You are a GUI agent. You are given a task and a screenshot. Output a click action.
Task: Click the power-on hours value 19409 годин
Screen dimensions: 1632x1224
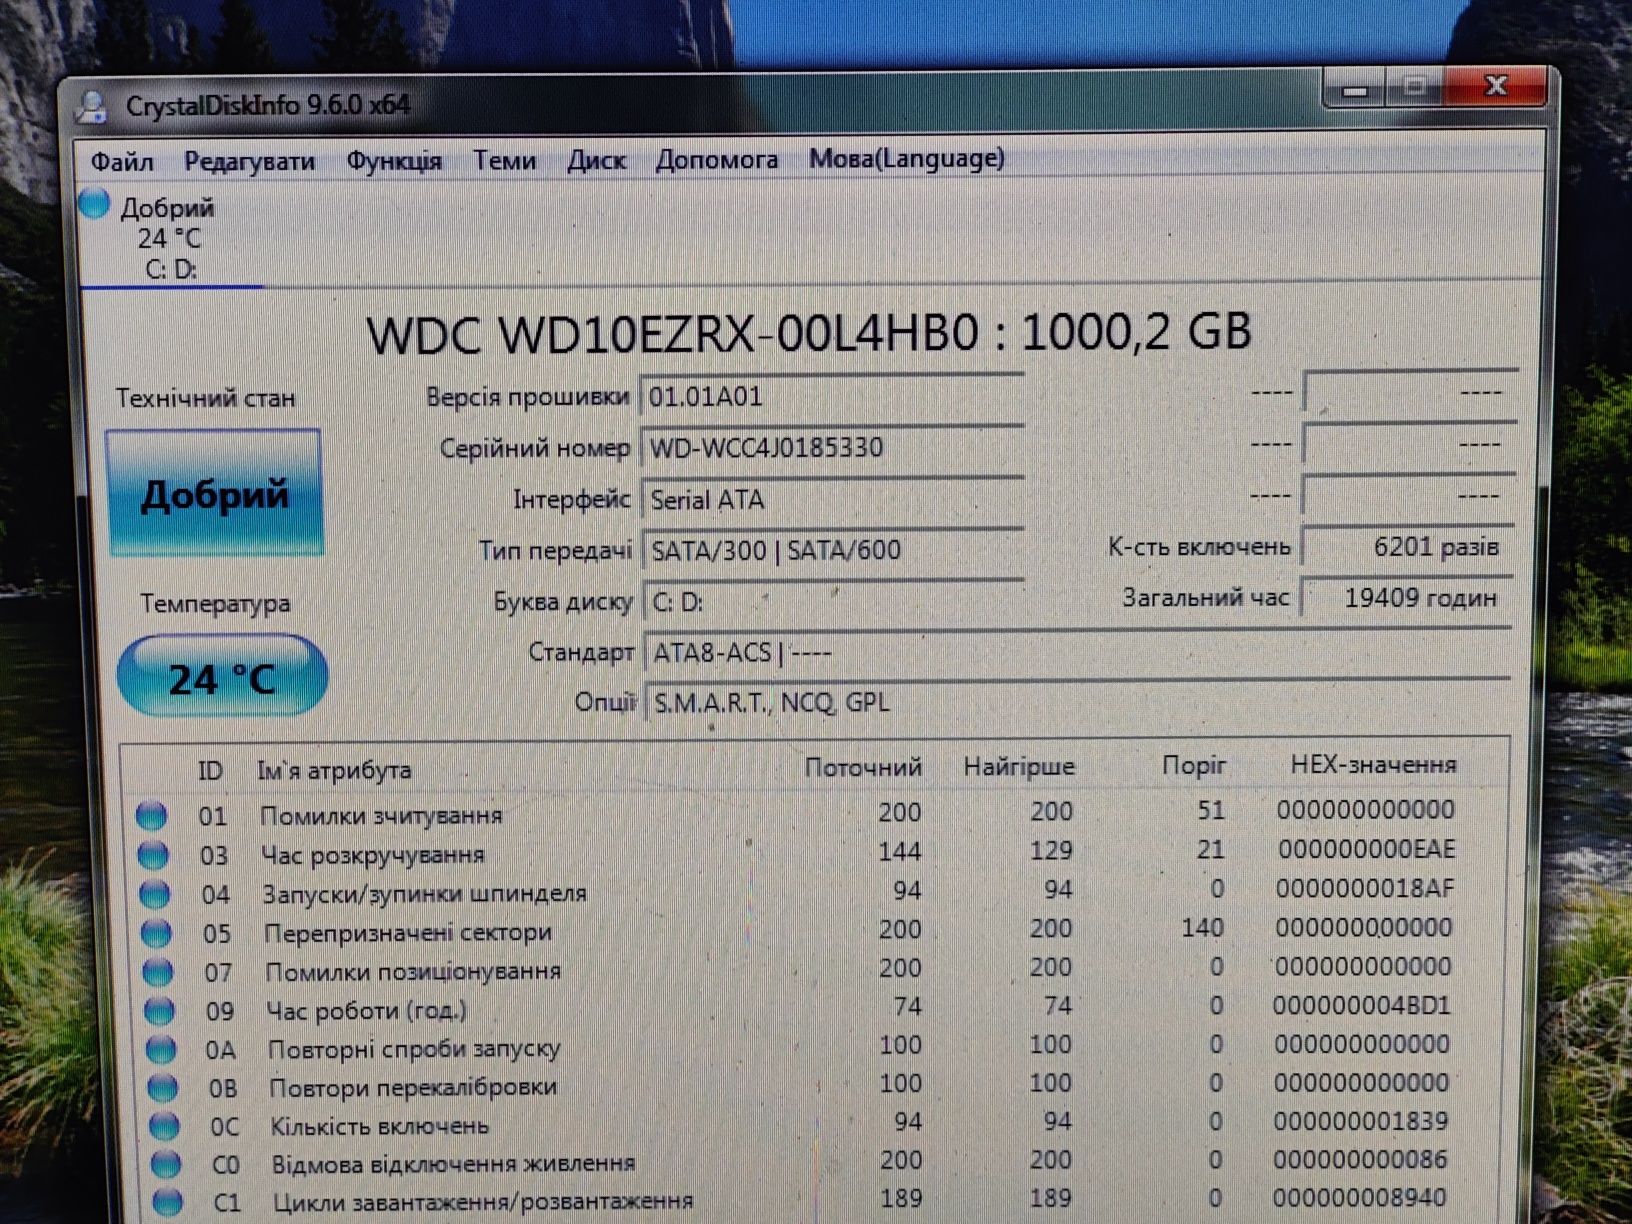[x=1407, y=598]
